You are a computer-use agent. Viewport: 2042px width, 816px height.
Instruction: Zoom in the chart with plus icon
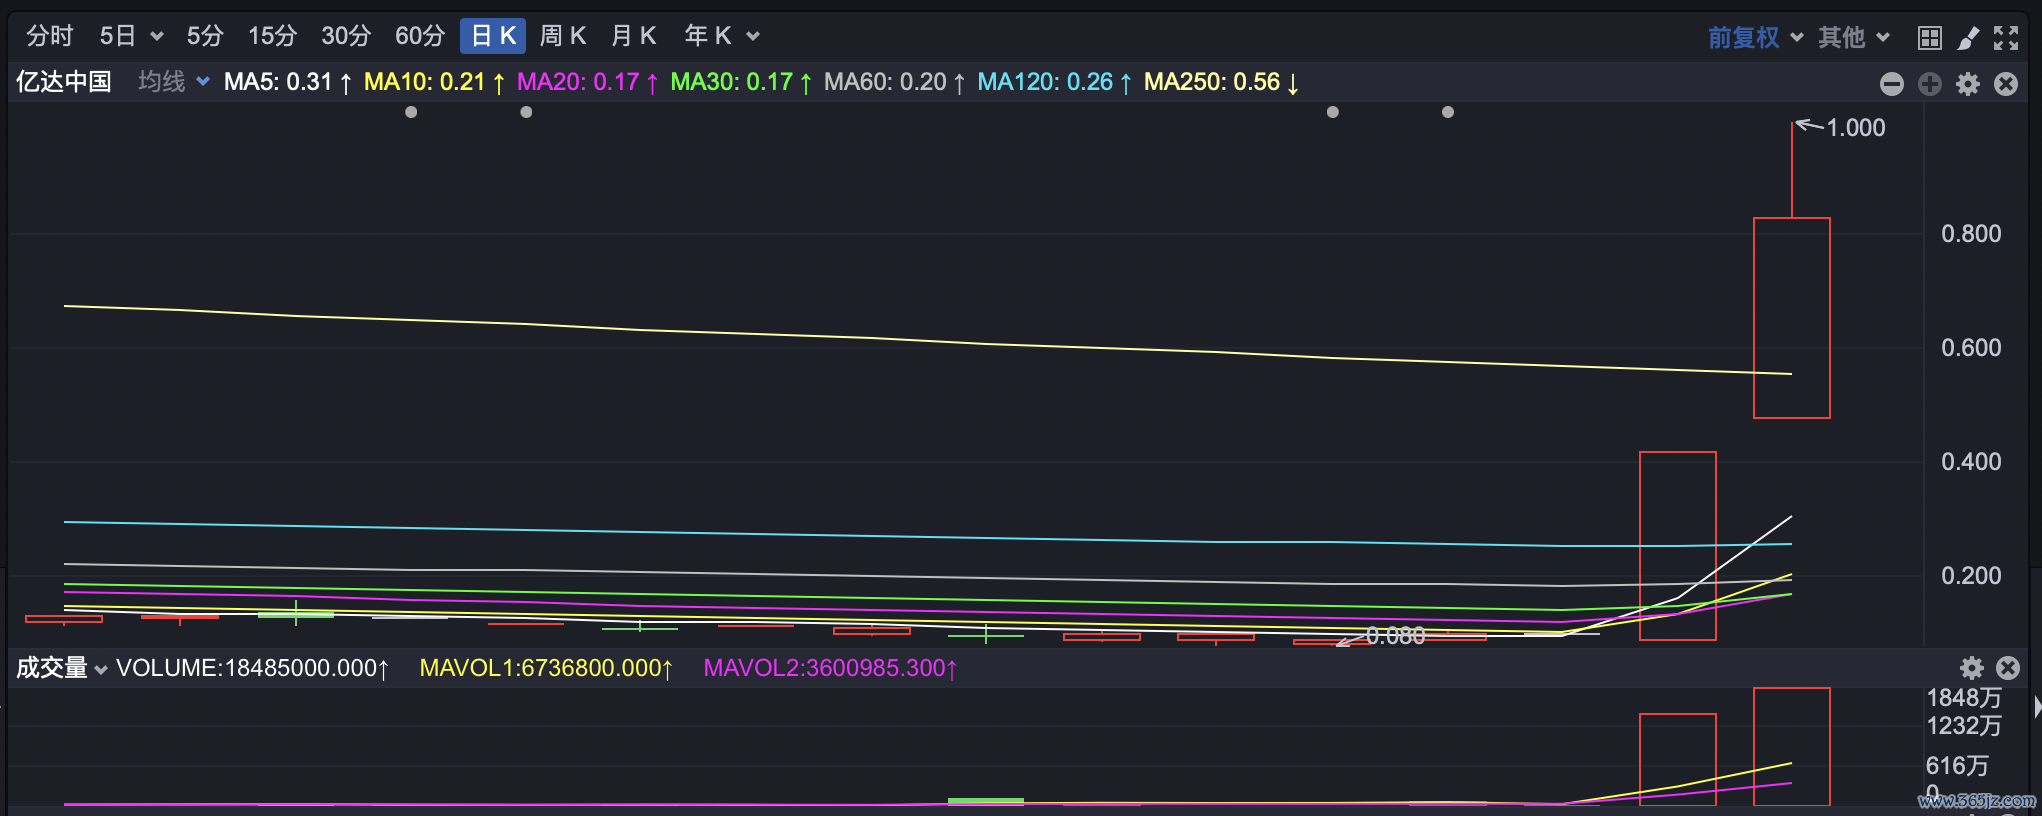tap(1929, 84)
